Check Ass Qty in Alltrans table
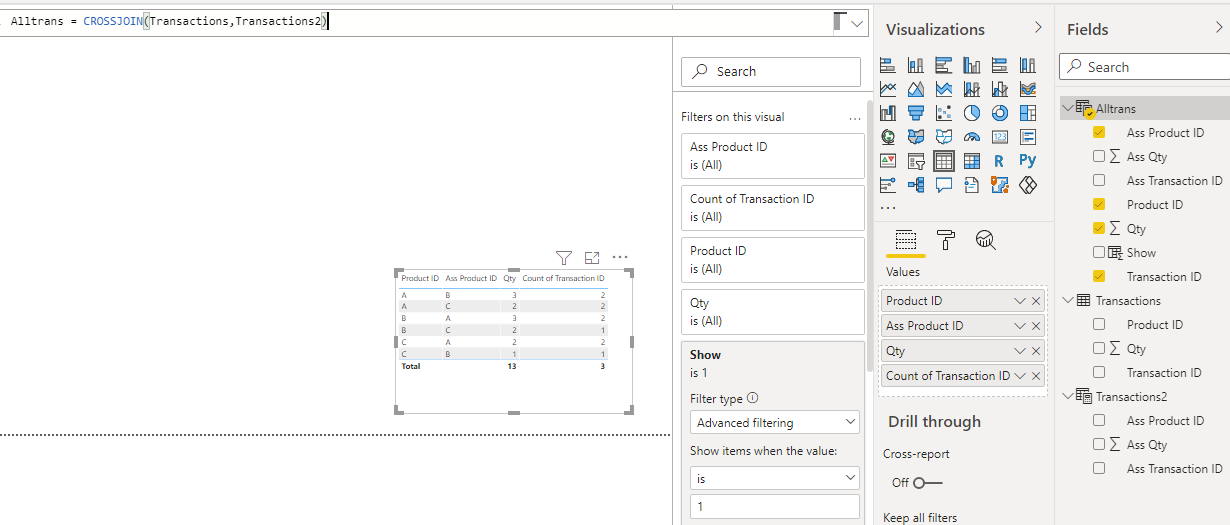Viewport: 1230px width, 525px height. 1099,156
